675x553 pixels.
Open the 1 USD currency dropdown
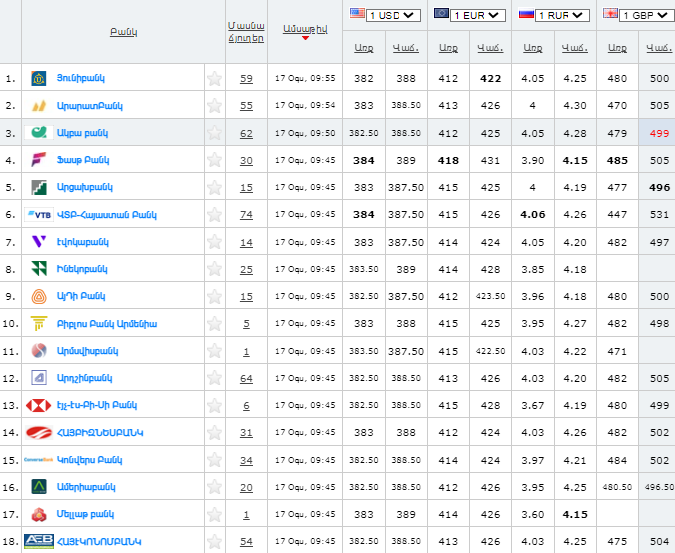[393, 15]
